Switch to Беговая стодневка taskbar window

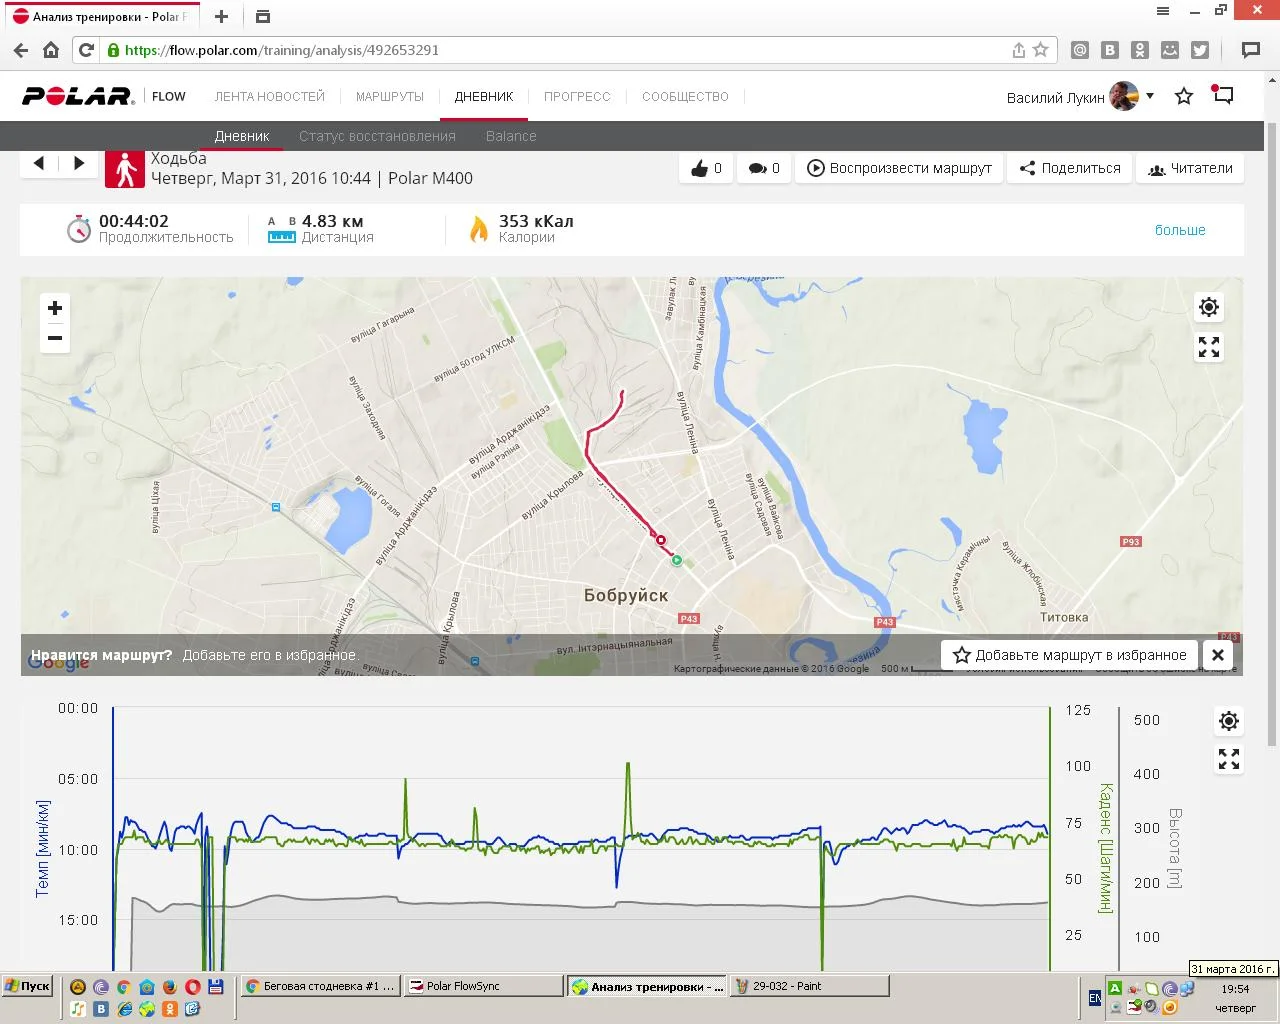[321, 986]
